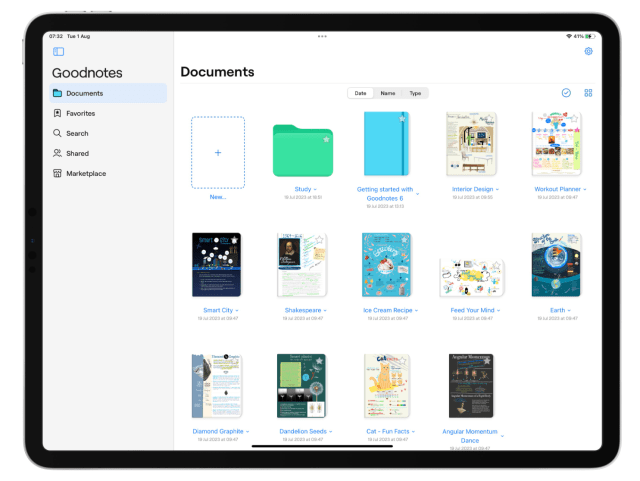Toggle favorite star on Dandelion Seeds
The width and height of the screenshot is (640, 481).
coord(320,361)
